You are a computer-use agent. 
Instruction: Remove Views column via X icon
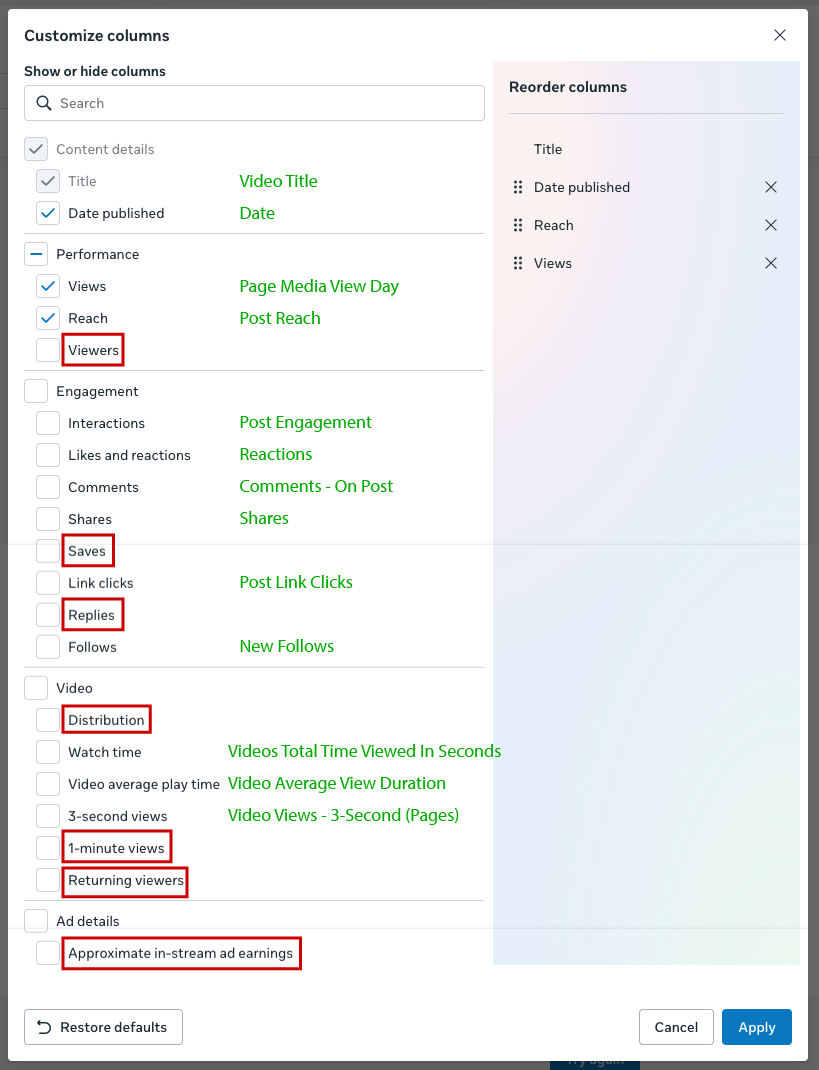click(771, 263)
